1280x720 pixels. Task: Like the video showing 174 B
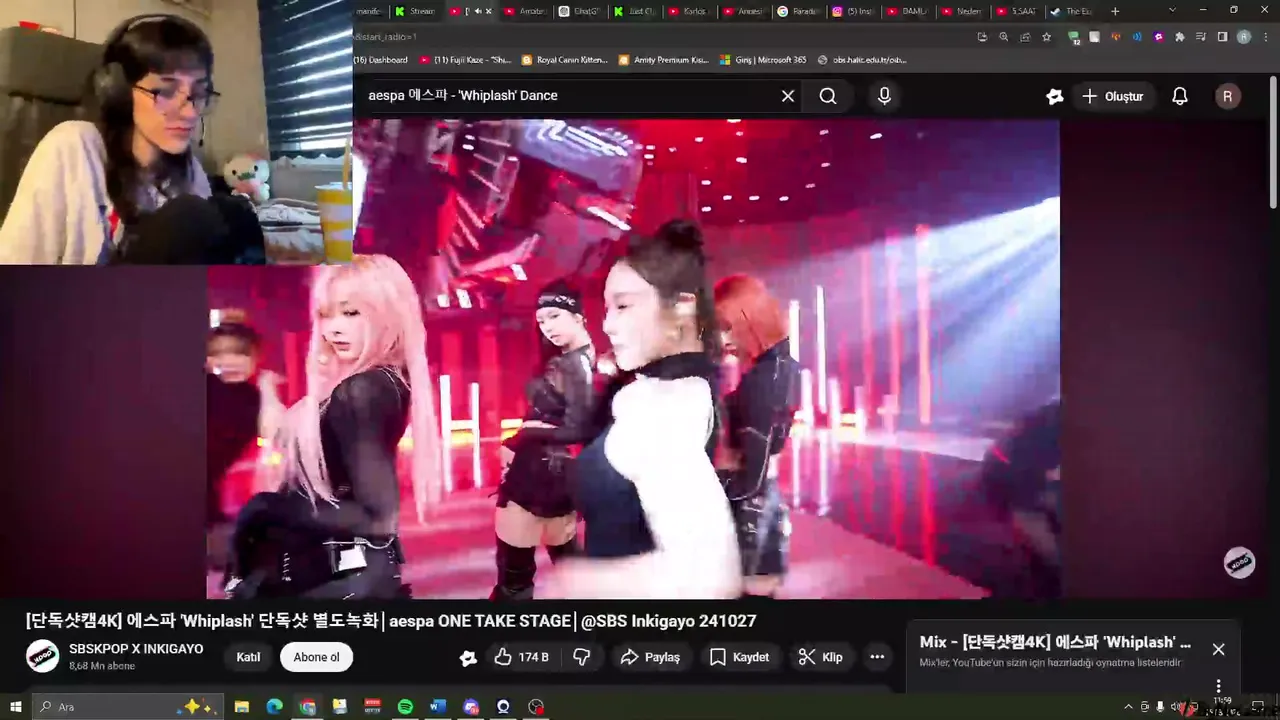[522, 657]
